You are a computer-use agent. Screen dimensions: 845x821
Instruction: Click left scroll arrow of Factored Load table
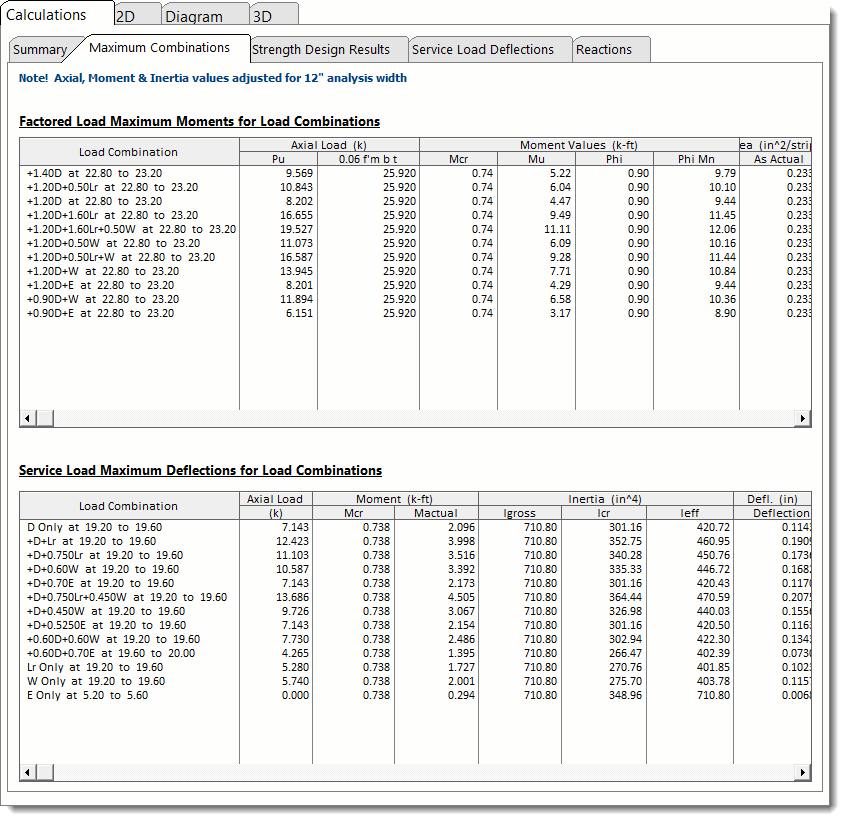tap(27, 418)
